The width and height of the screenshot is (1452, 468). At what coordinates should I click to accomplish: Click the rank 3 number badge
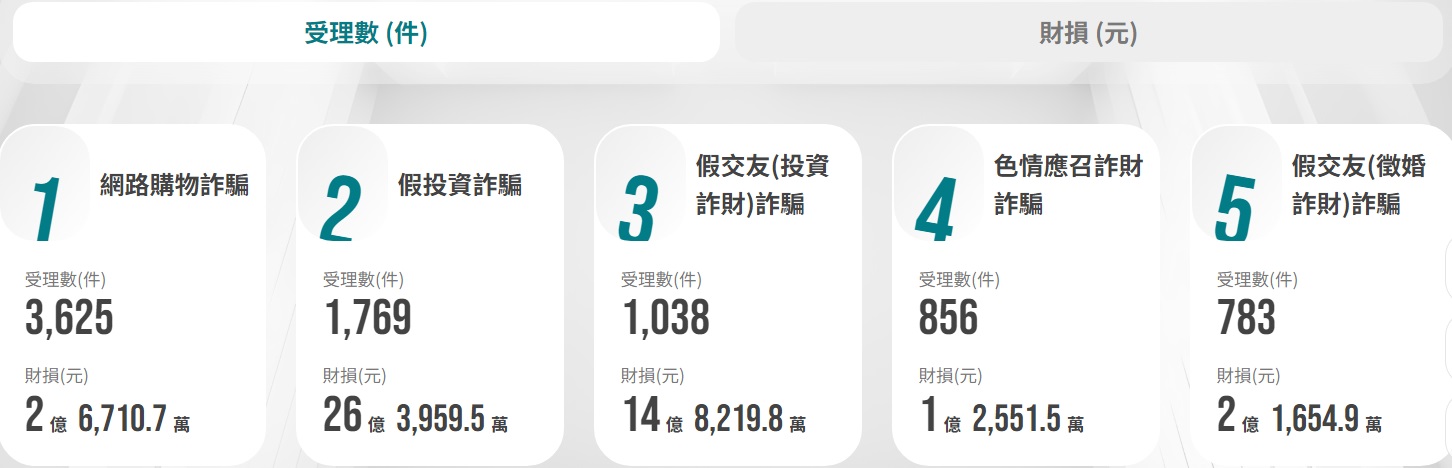tap(639, 207)
